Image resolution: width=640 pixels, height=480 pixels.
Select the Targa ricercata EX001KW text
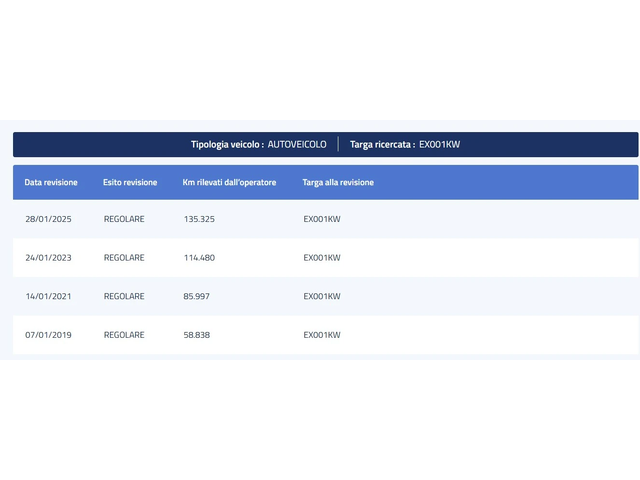pyautogui.click(x=405, y=145)
